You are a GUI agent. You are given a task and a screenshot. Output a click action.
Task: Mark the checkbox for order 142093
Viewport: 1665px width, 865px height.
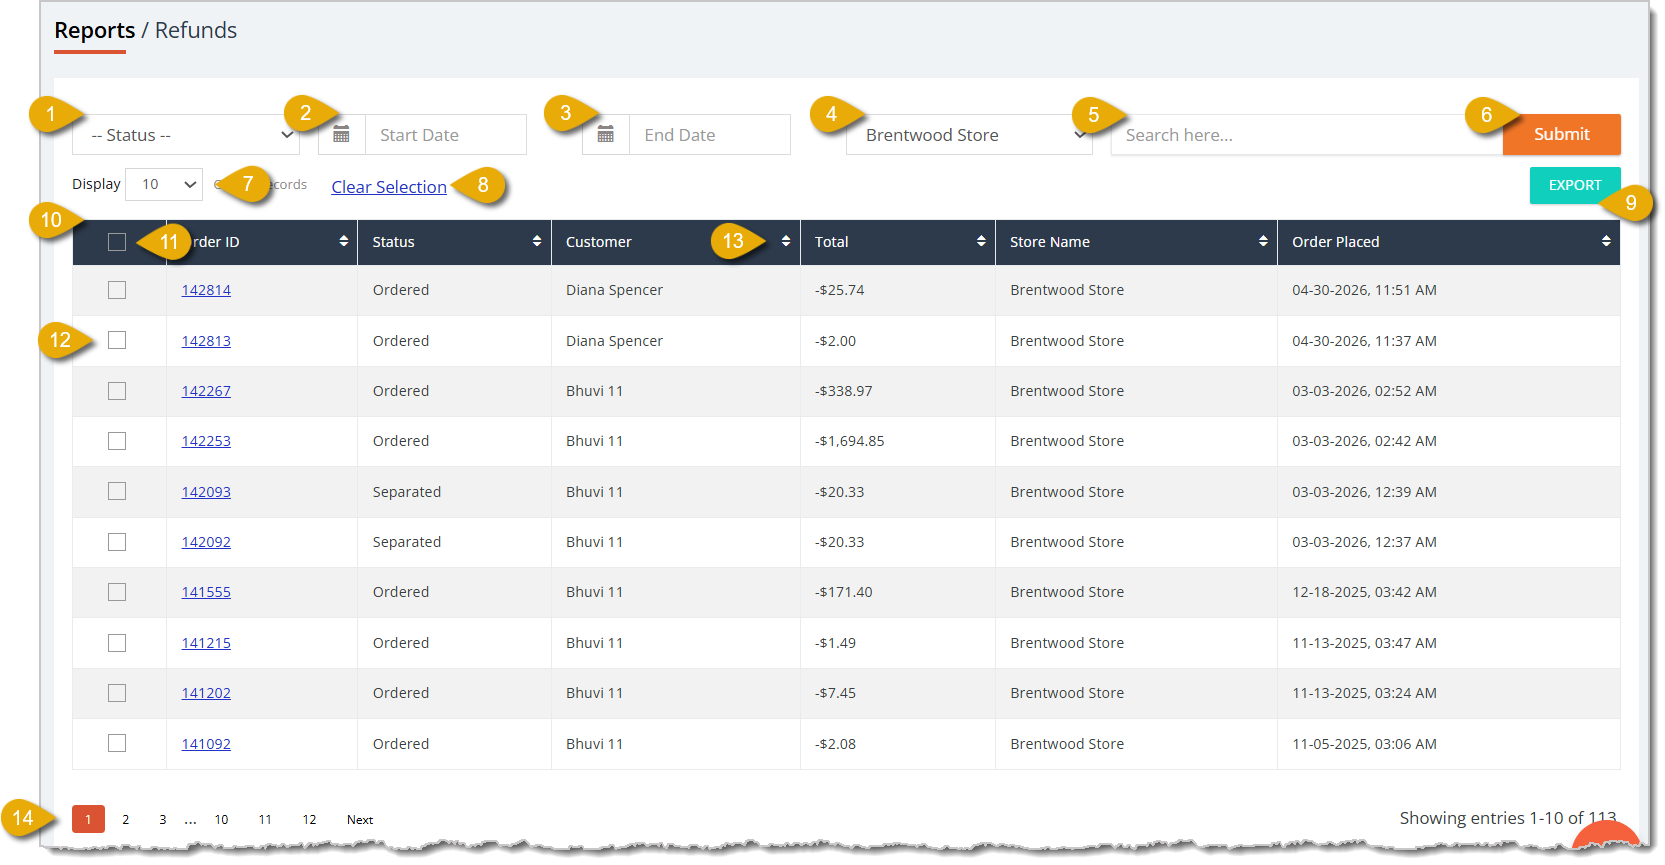point(117,491)
